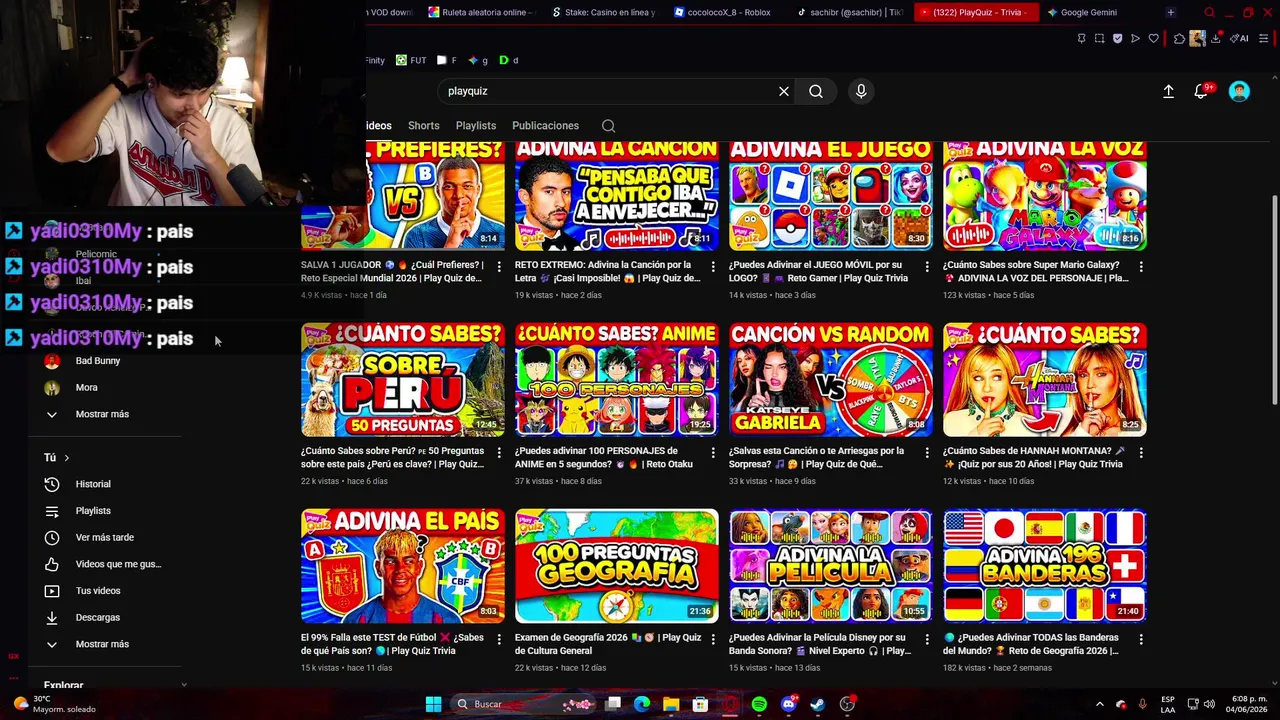This screenshot has width=1280, height=720.
Task: Open the browser main menu icon
Action: pyautogui.click(x=1262, y=39)
